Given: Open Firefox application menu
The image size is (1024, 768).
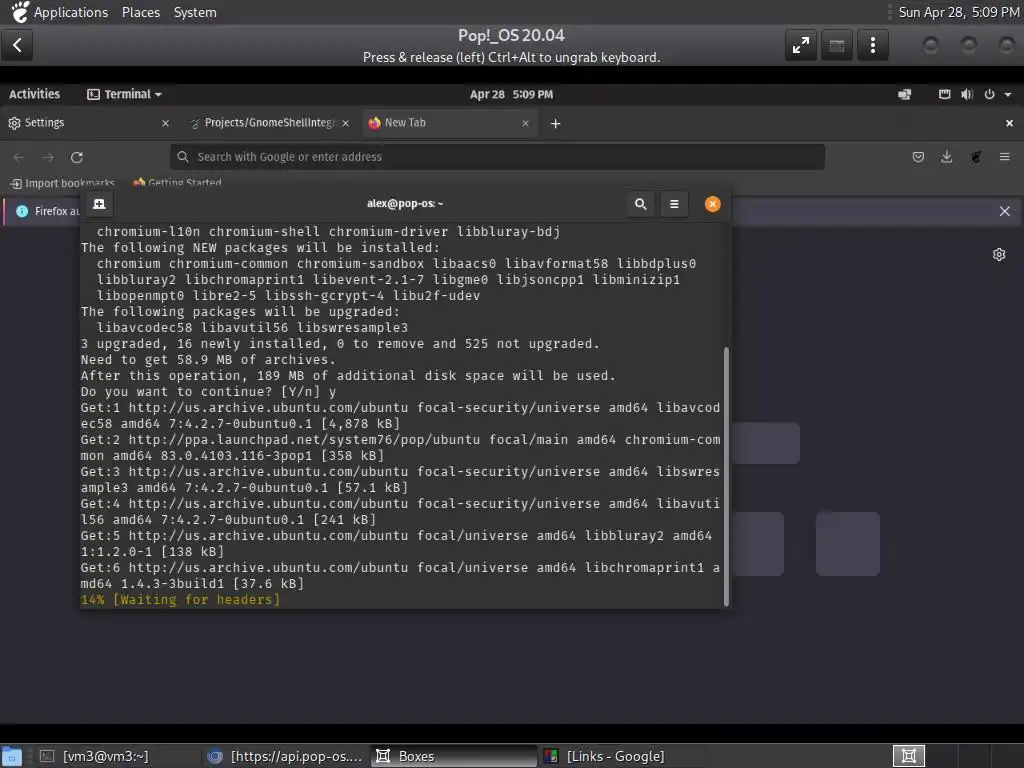Looking at the screenshot, I should pyautogui.click(x=1004, y=157).
